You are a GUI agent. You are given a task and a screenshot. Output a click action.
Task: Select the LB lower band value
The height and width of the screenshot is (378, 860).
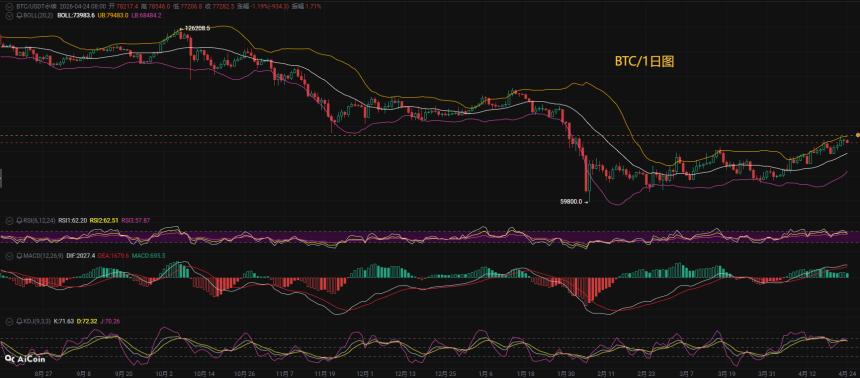(x=146, y=16)
